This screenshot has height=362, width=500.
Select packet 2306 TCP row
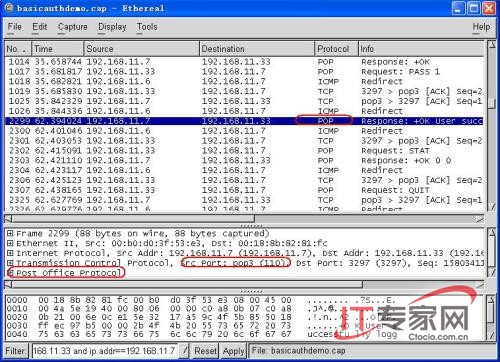click(x=244, y=180)
